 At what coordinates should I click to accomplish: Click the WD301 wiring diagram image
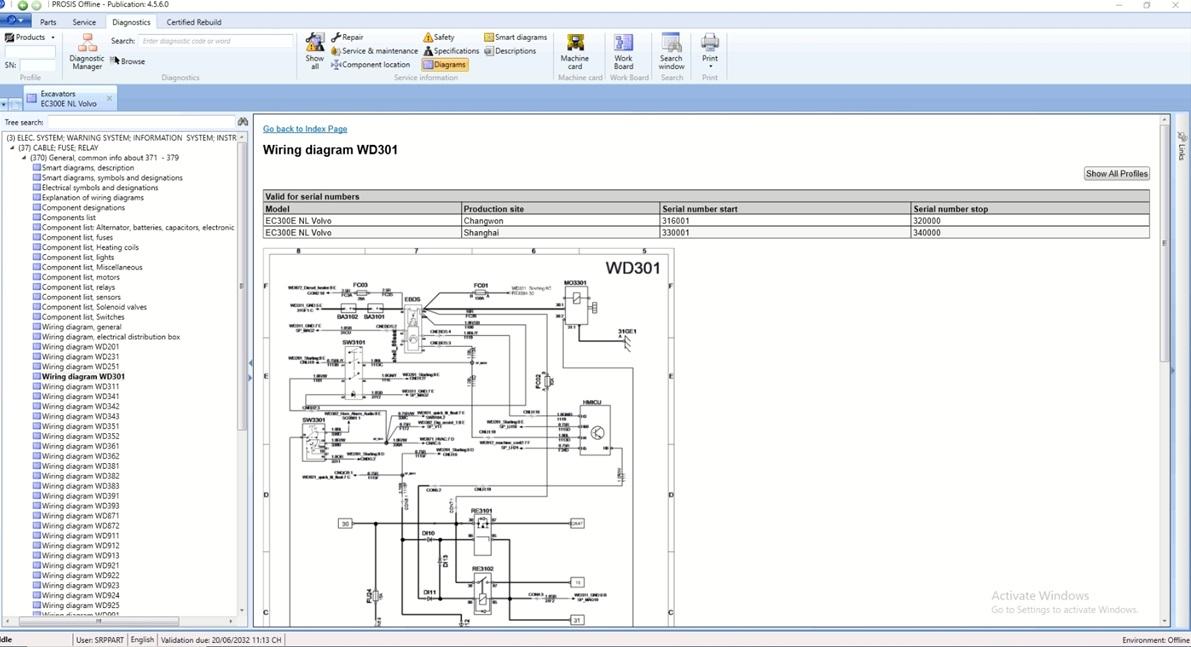click(469, 437)
